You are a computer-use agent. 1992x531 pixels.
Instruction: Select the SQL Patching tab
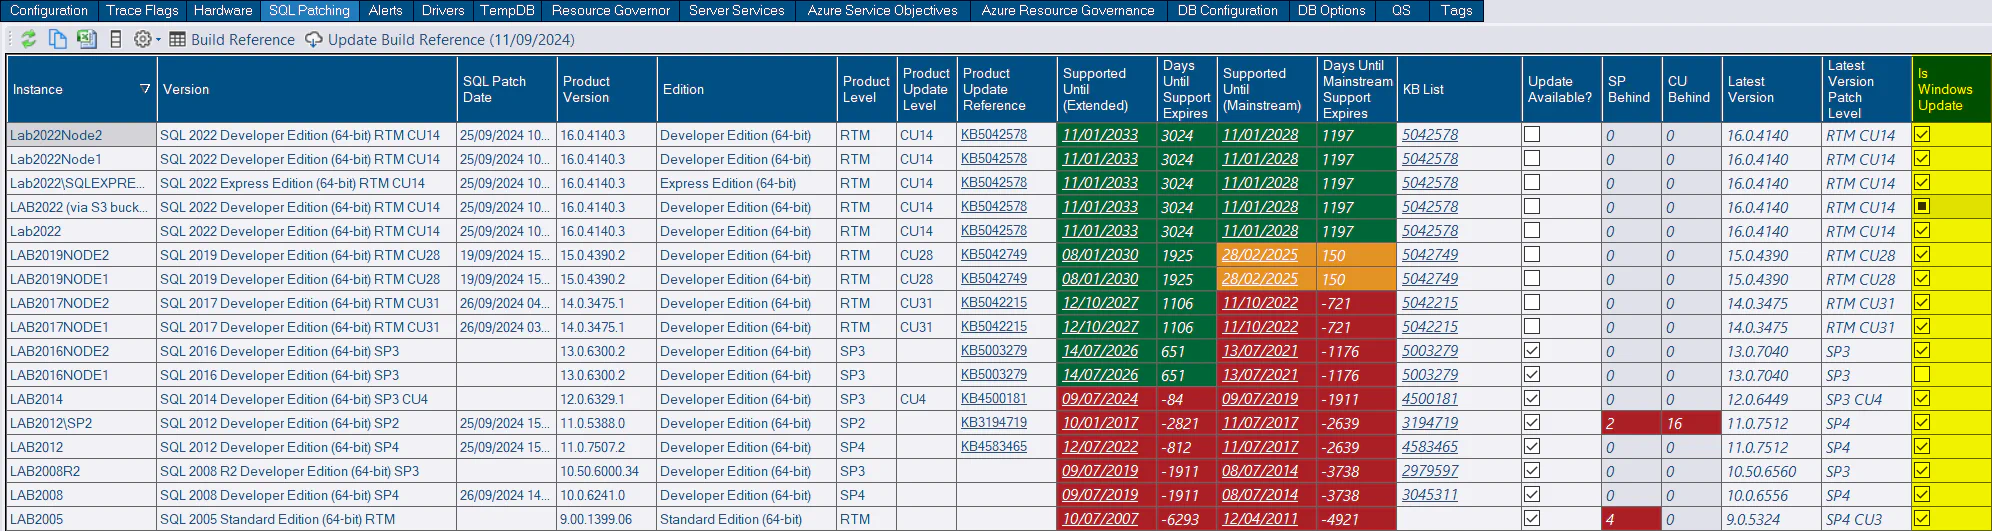[310, 10]
